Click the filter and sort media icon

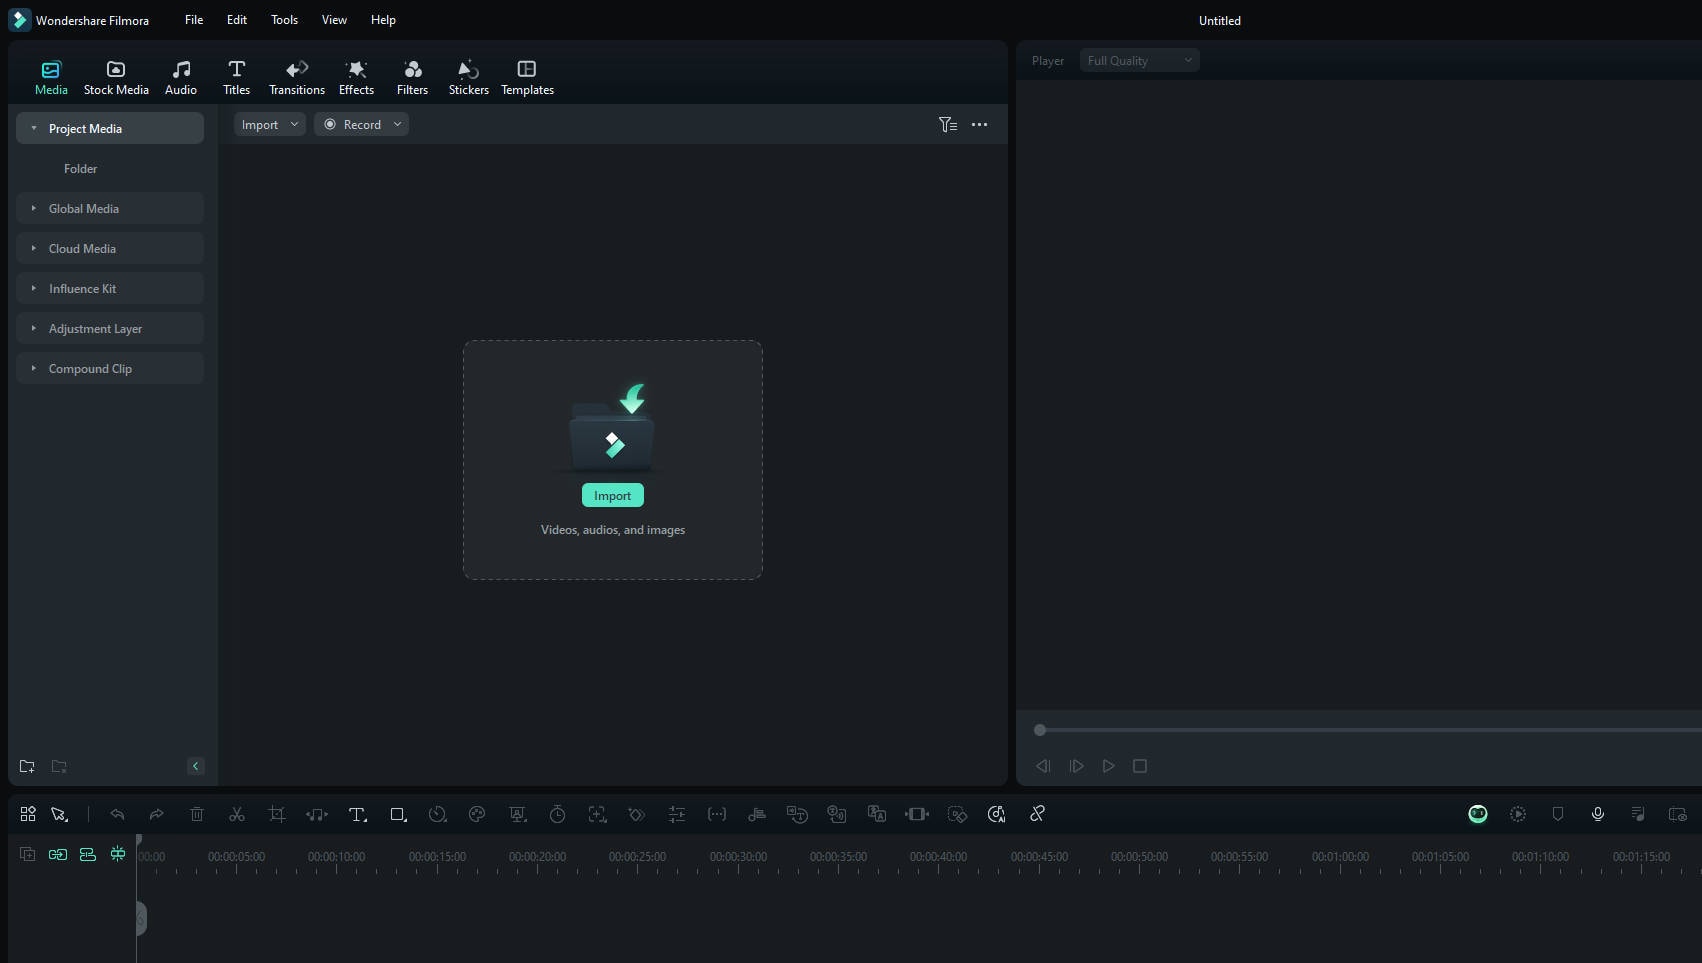tap(947, 125)
